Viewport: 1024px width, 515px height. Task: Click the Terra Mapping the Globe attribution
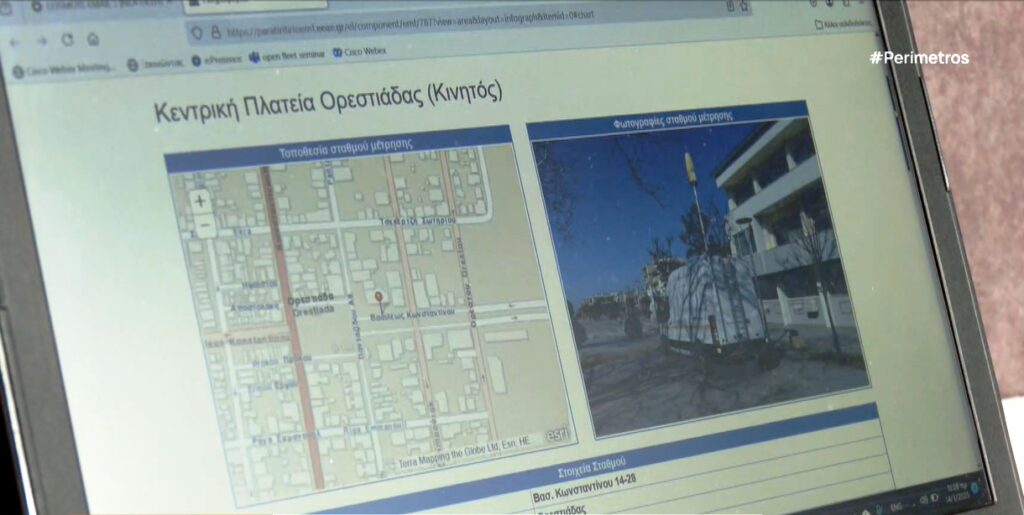coord(465,454)
